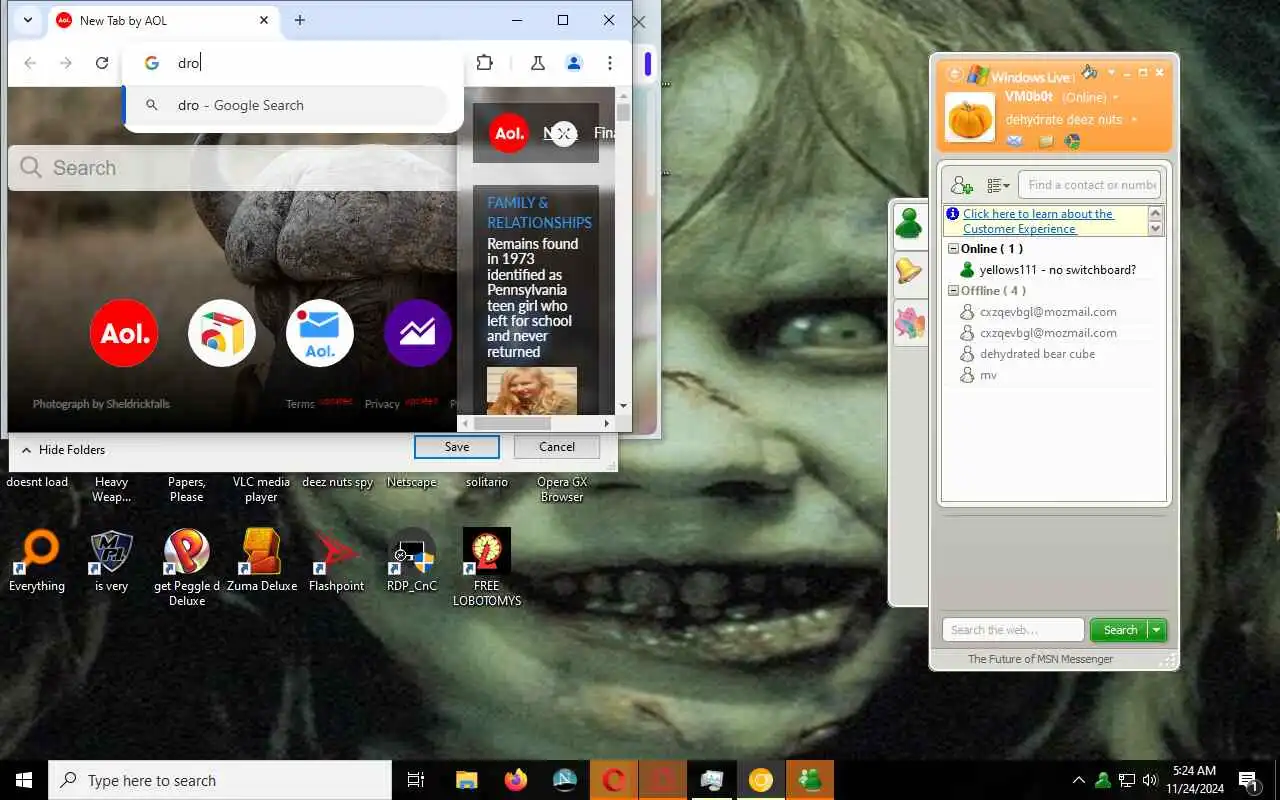The height and width of the screenshot is (800, 1280).
Task: Open the Flashpoint desktop shortcut
Action: click(336, 562)
